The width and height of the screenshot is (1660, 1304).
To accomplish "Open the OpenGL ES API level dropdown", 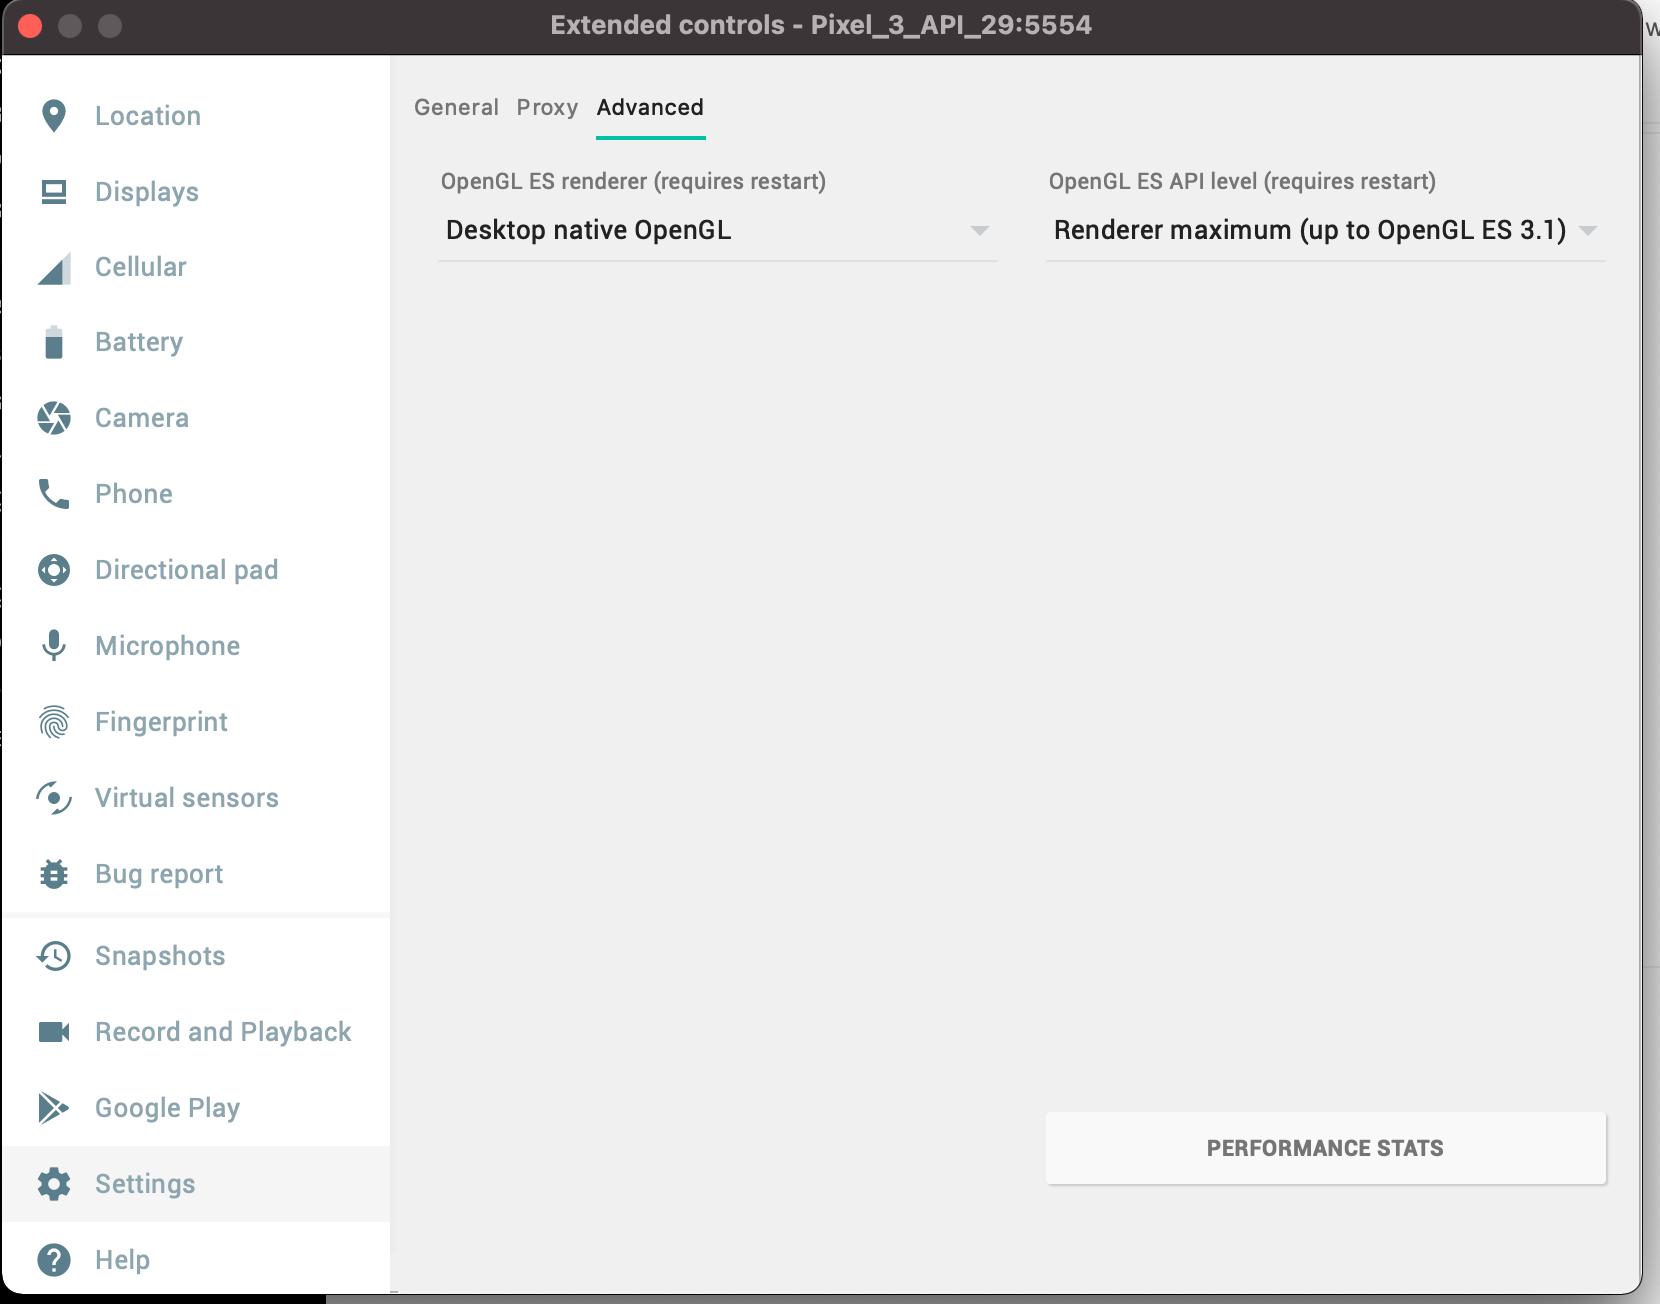I will tap(1325, 230).
